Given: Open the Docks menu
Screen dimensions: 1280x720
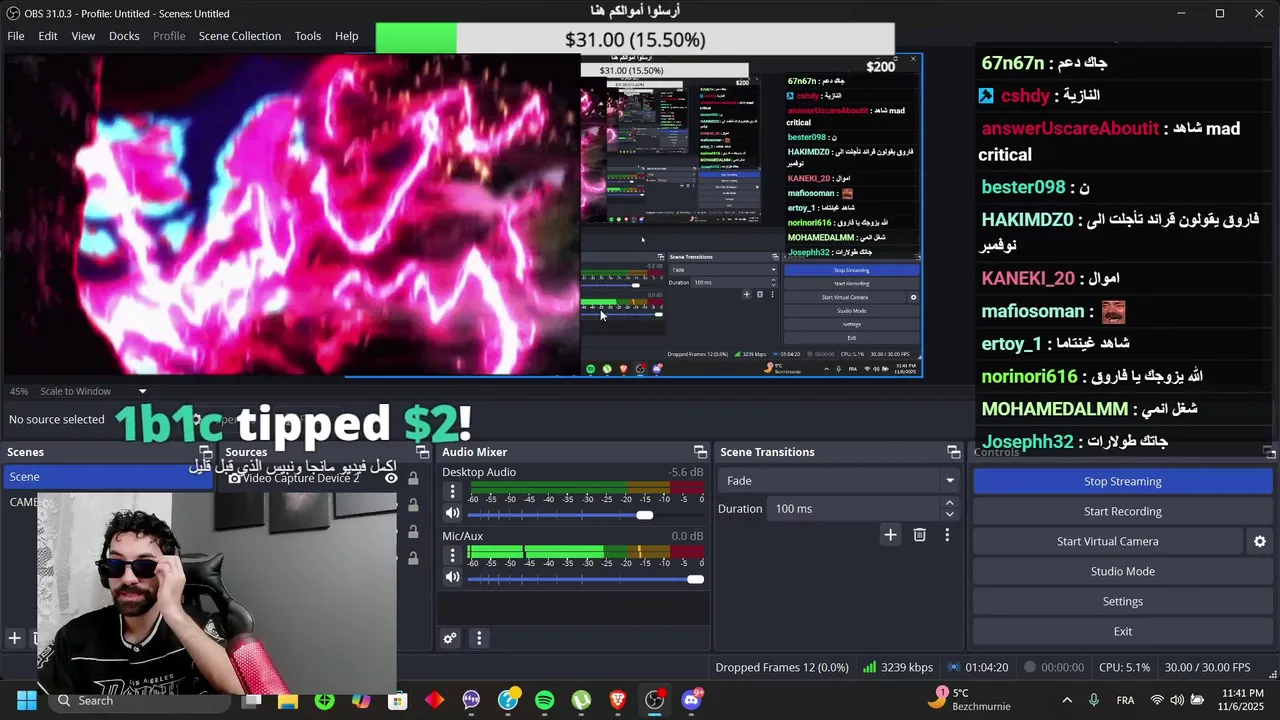Looking at the screenshot, I should (x=124, y=36).
